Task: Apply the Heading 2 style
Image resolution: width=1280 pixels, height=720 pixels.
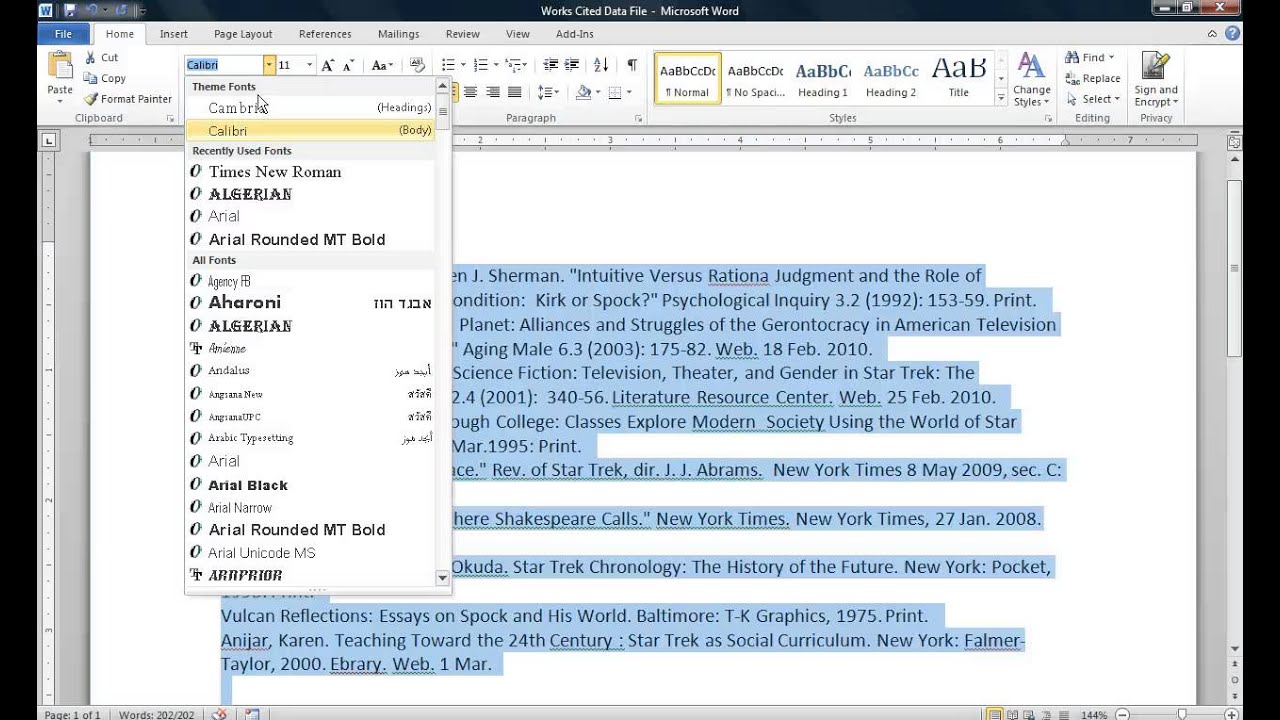Action: pos(891,79)
